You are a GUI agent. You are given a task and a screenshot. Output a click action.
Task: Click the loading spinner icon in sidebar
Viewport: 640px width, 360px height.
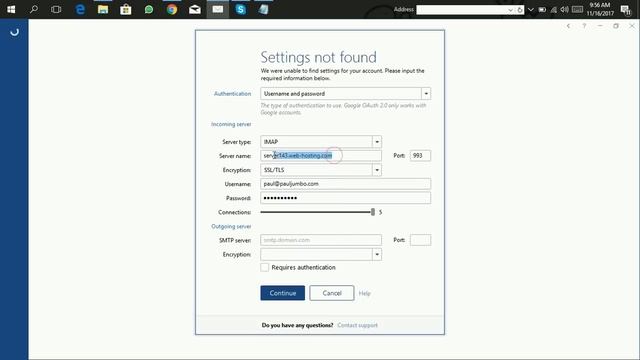click(x=14, y=32)
